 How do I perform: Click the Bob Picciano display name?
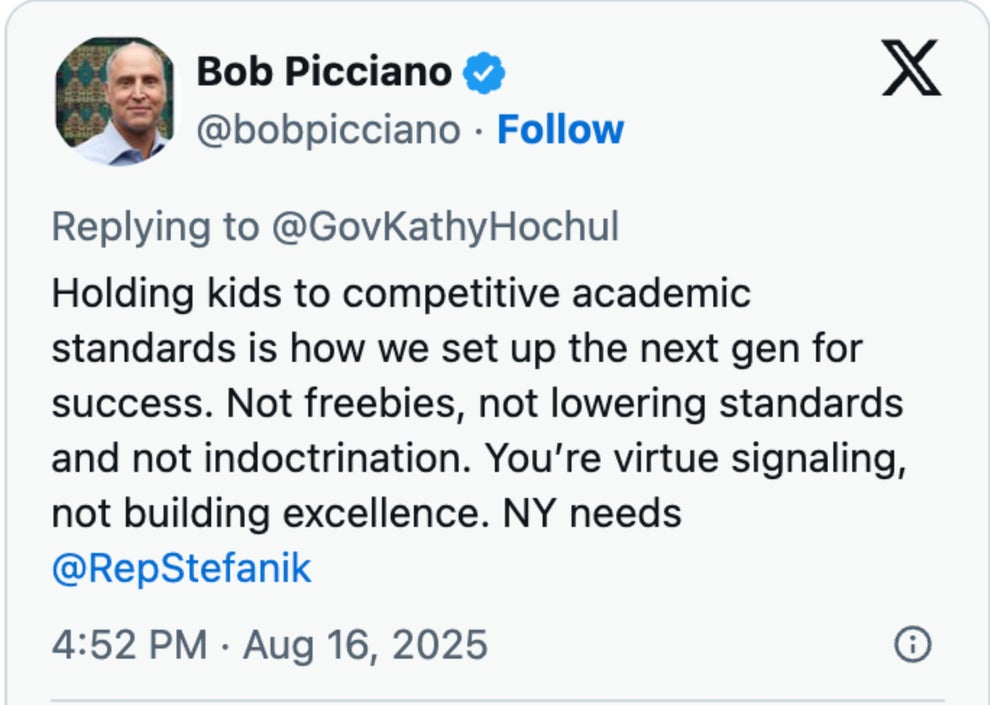point(324,72)
